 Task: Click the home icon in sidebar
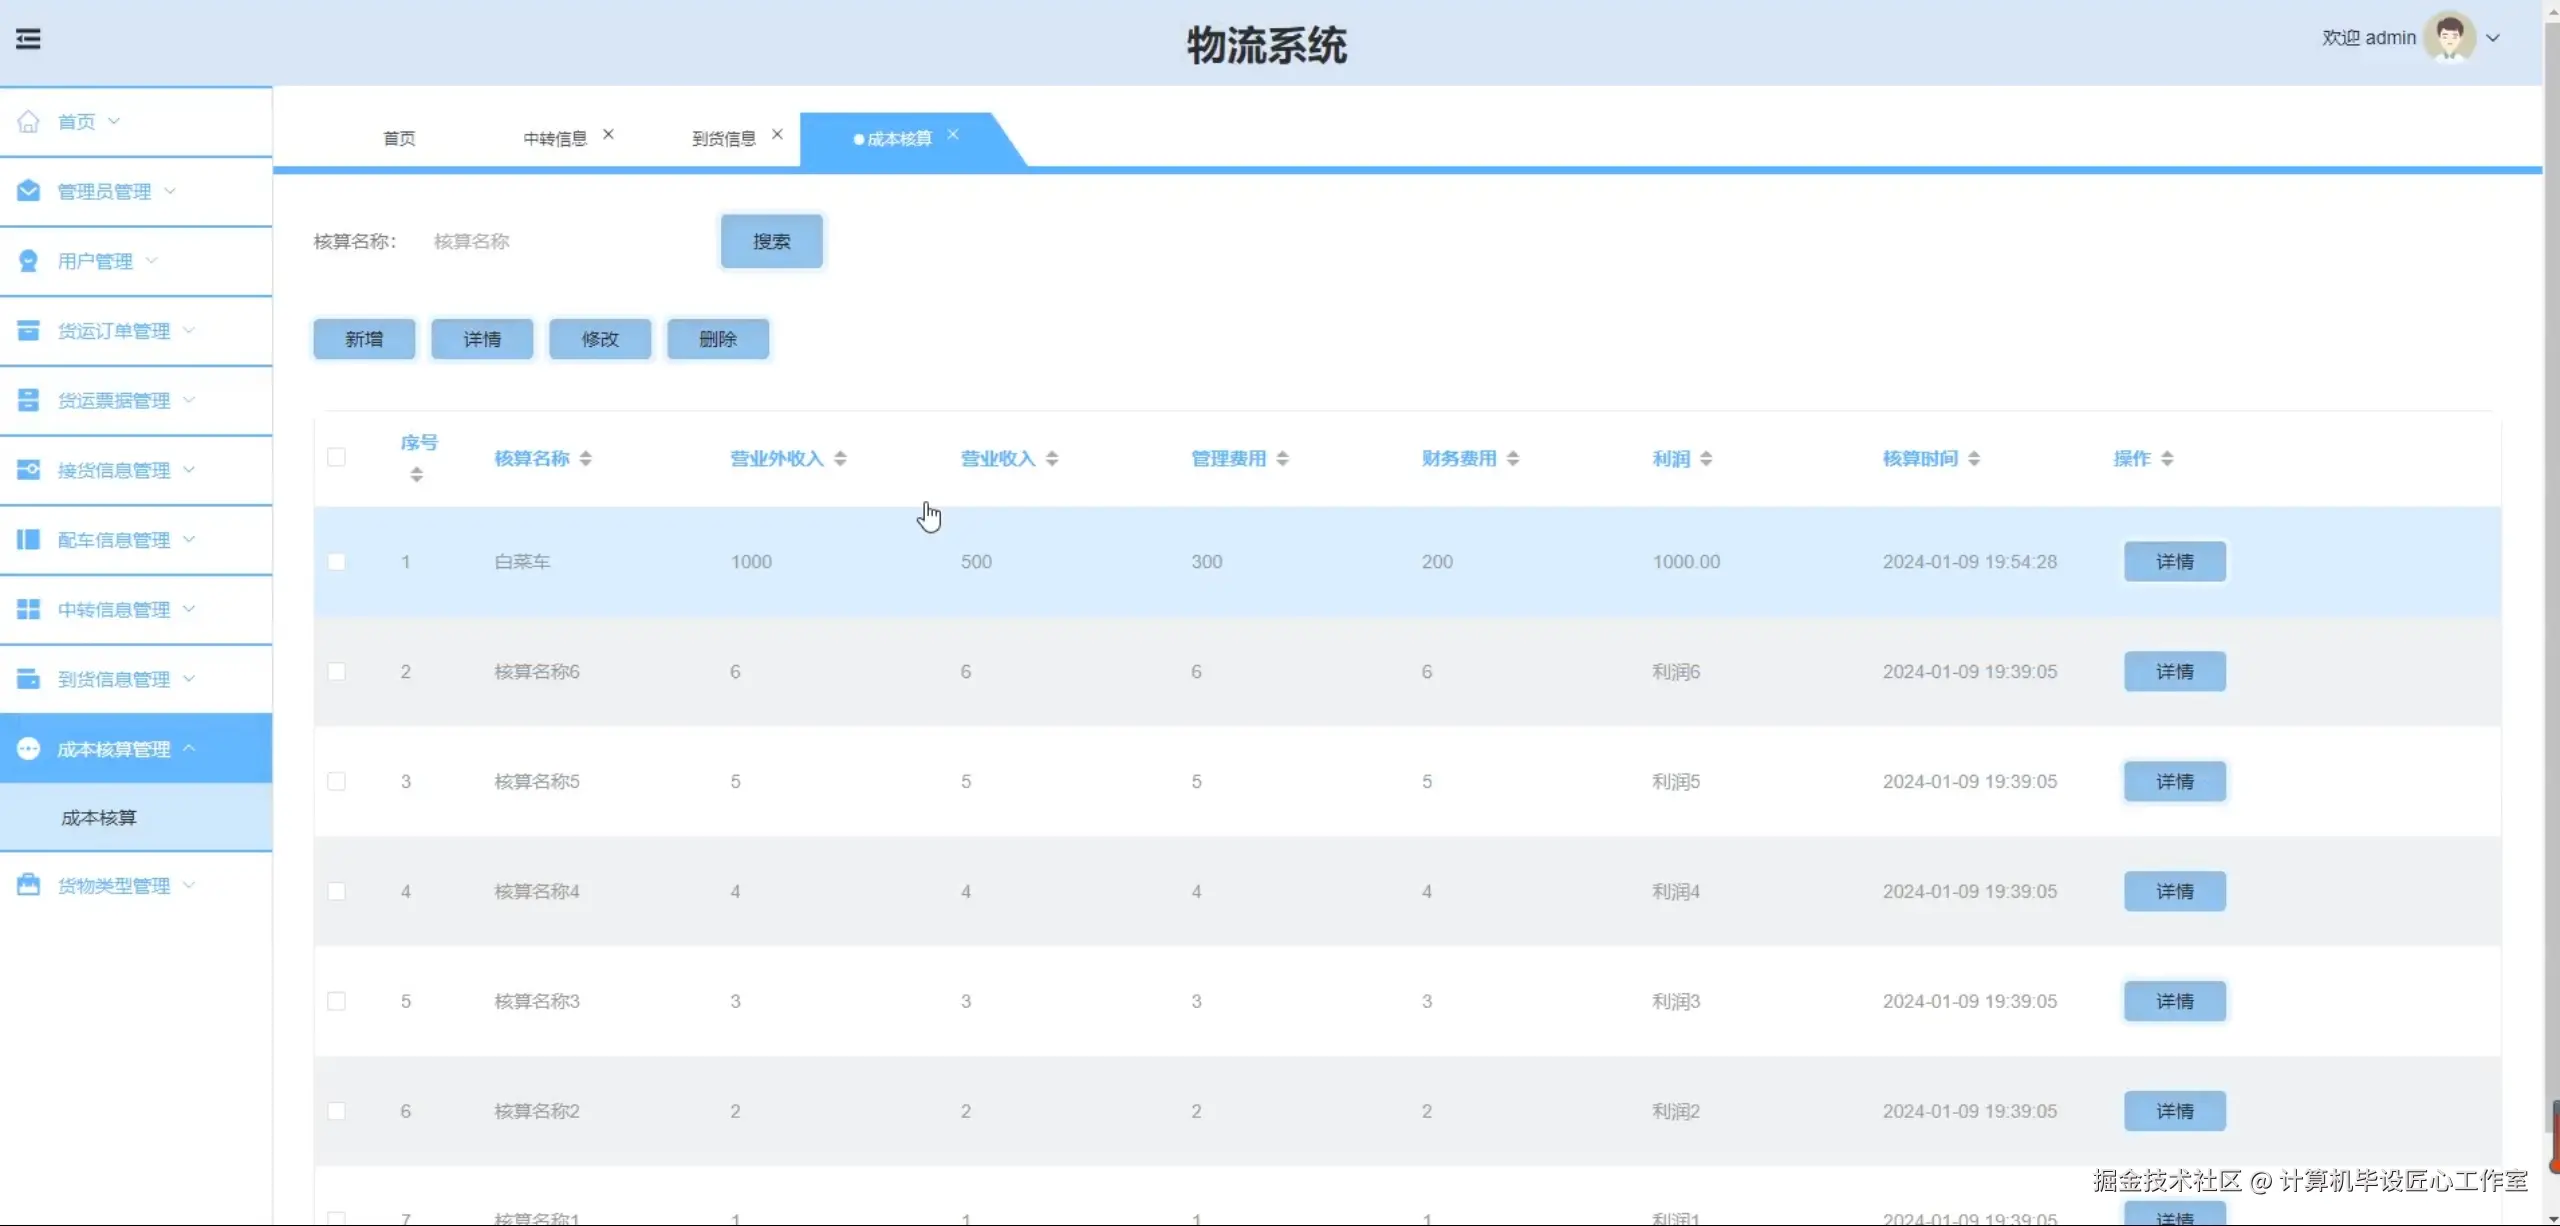(x=28, y=121)
